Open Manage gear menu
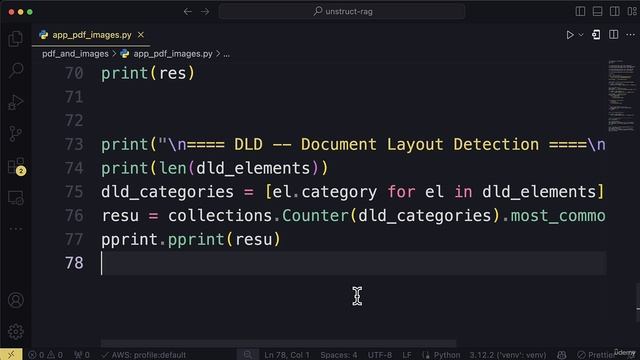Screen dimensions: 640x360 click(x=16, y=331)
